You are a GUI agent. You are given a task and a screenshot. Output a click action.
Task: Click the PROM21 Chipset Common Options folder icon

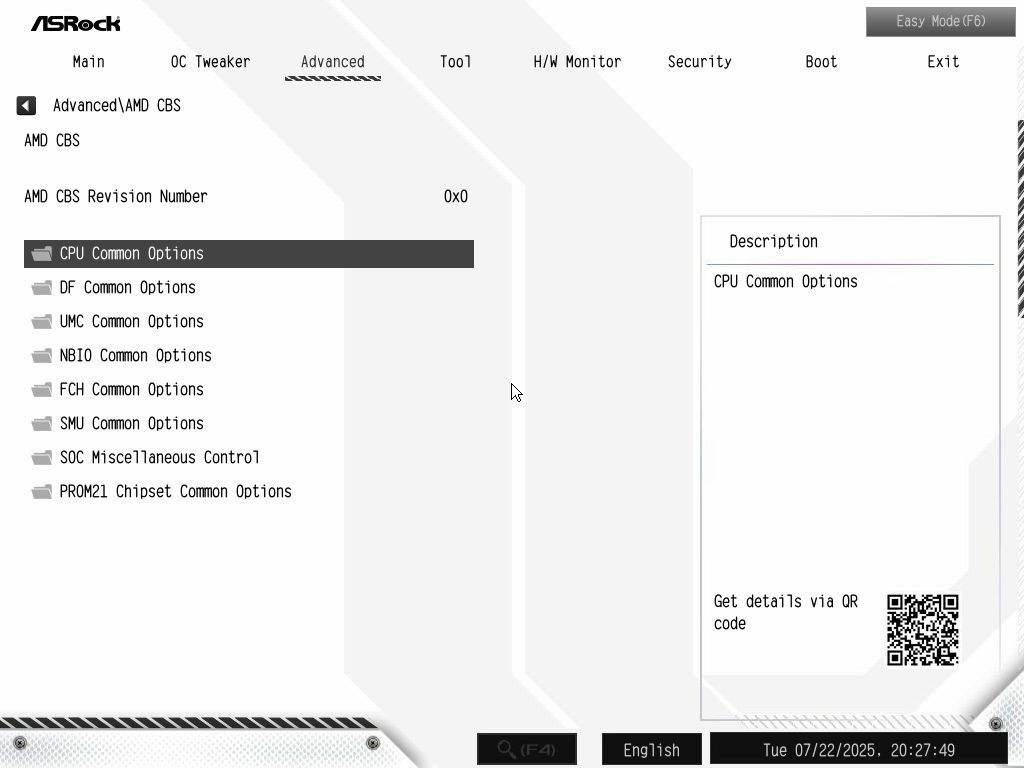tap(42, 491)
